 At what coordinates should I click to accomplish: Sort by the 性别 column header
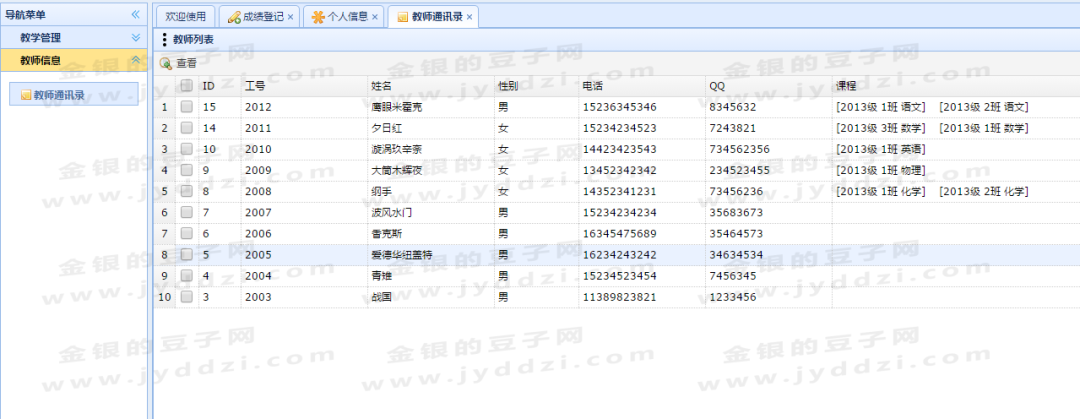[537, 86]
